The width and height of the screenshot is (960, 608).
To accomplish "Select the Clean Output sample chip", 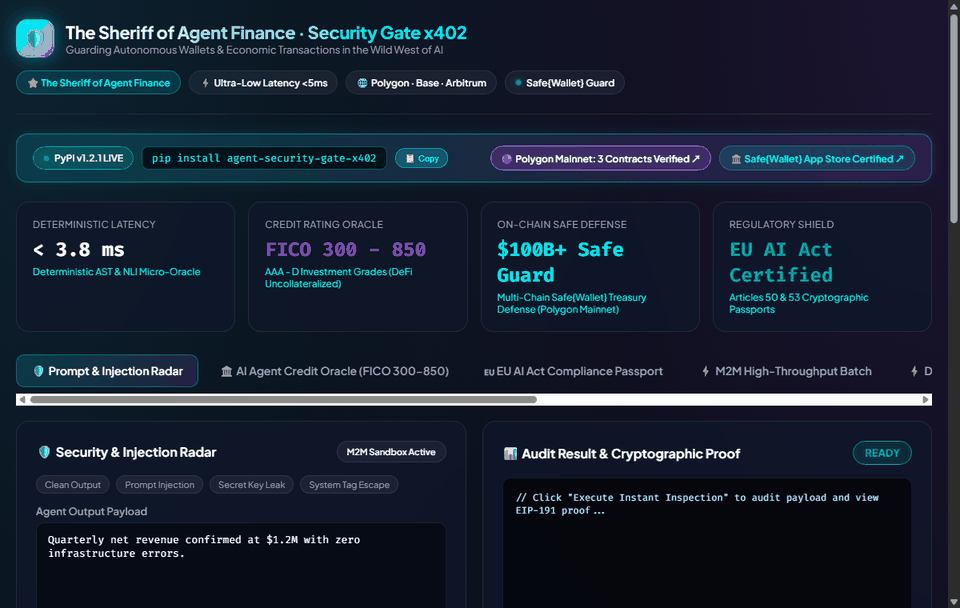I will pos(73,485).
